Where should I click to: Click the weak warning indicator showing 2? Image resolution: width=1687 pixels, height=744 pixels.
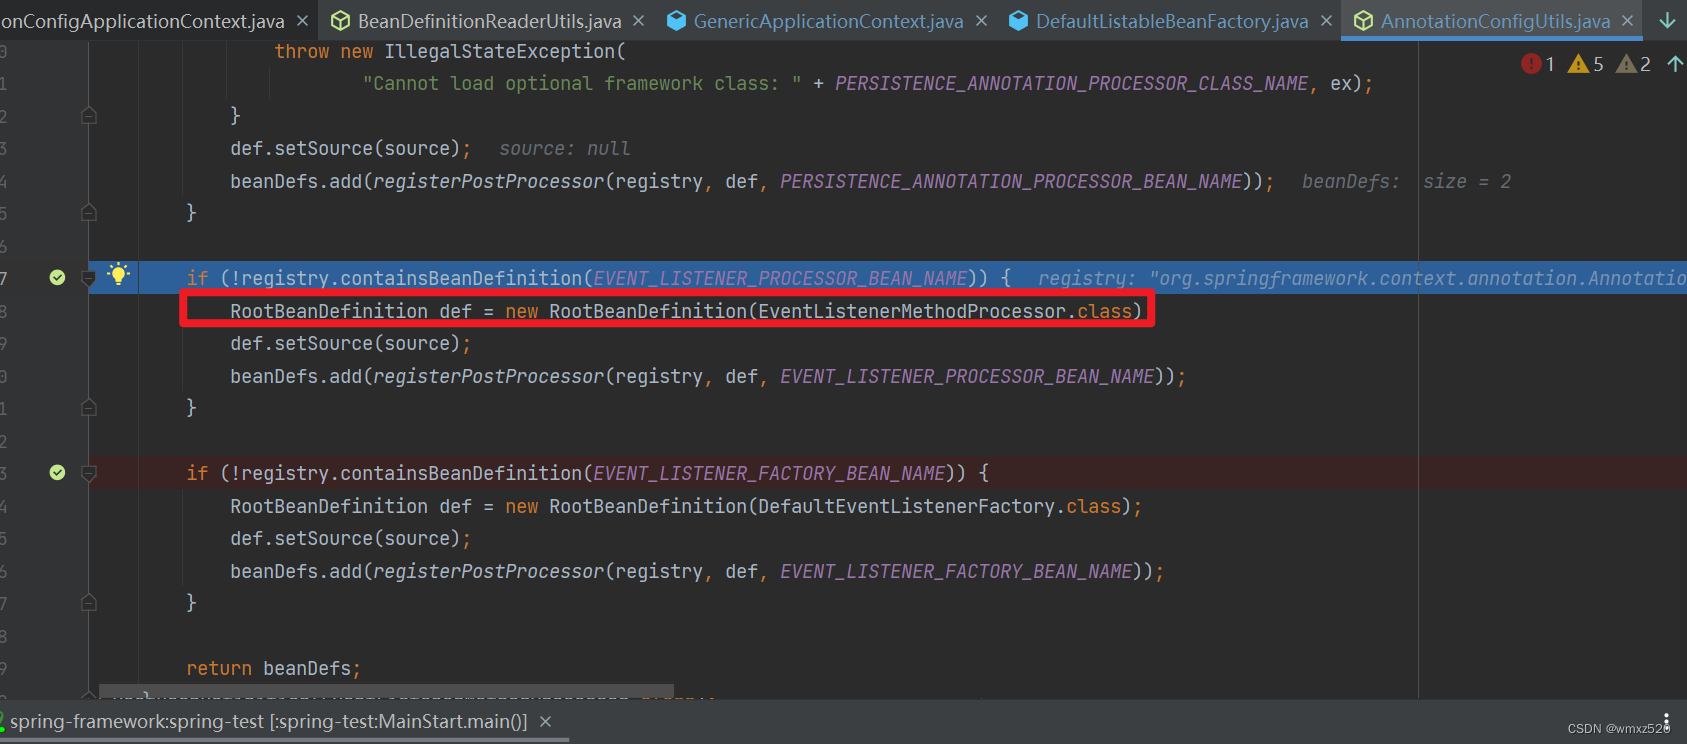coord(1634,64)
